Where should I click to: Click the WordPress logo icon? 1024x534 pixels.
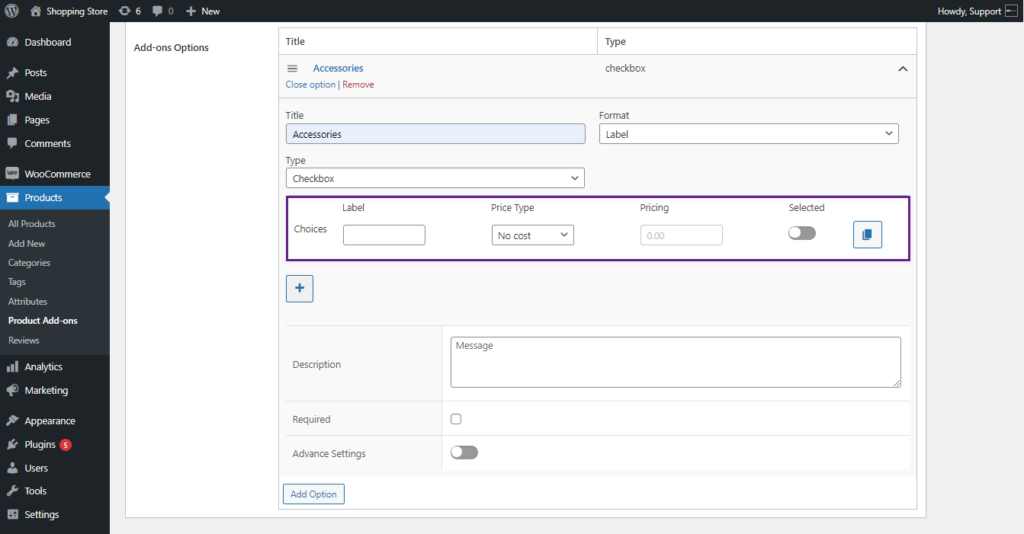(x=12, y=11)
